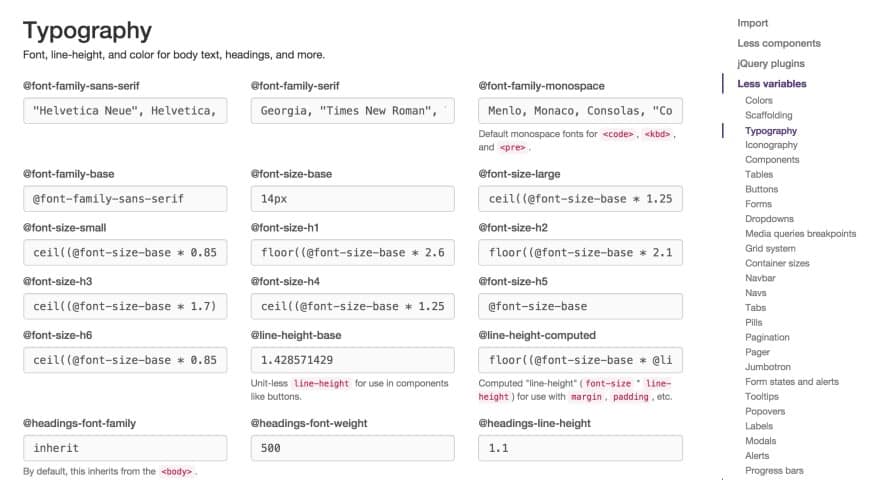Click the @font-size-h4 input field

point(352,306)
